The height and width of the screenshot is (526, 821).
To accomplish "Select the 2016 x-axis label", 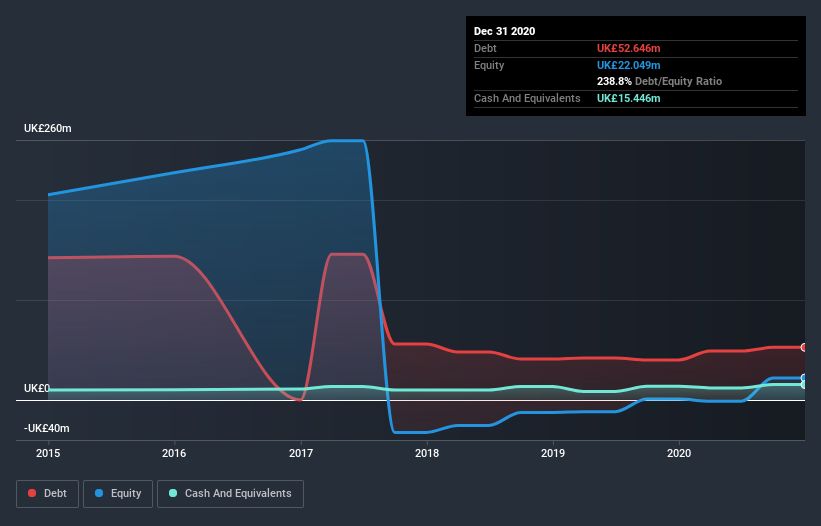I will (x=174, y=453).
